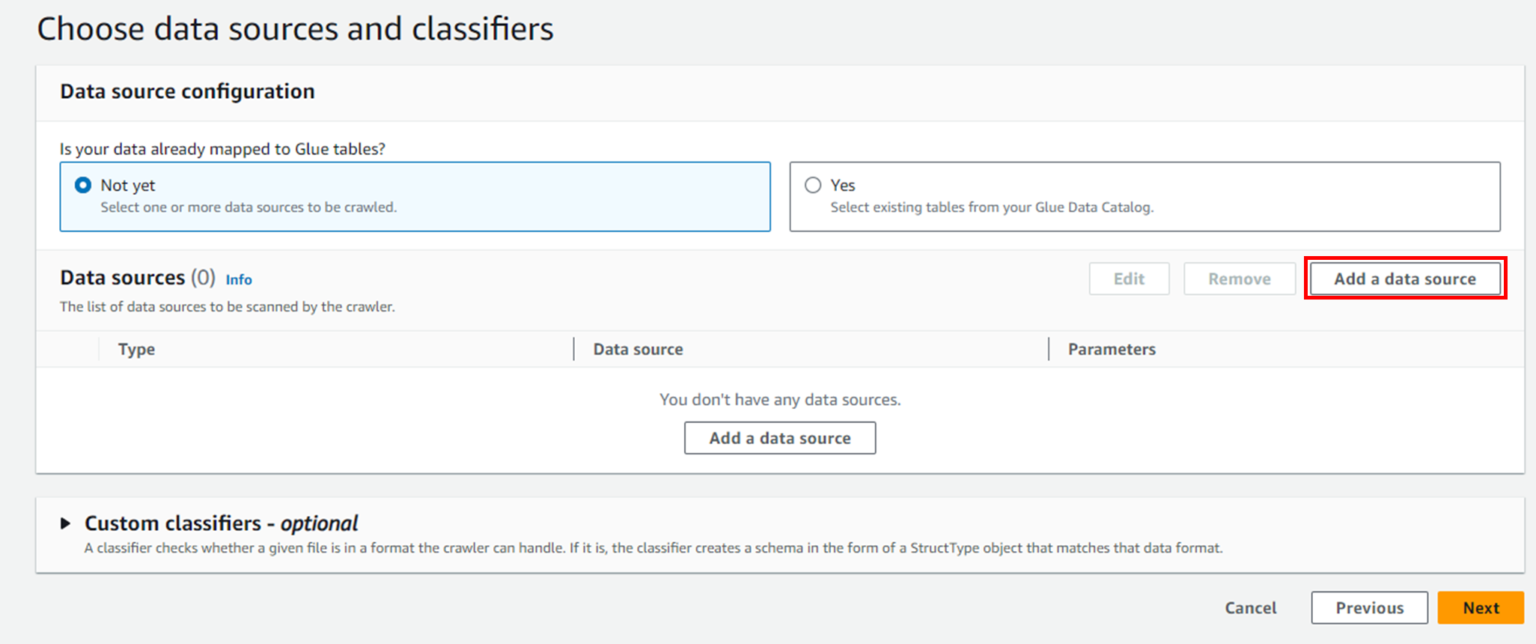Click the divider between Type and Data source columns
Screen dimensions: 1536x644
(x=574, y=349)
